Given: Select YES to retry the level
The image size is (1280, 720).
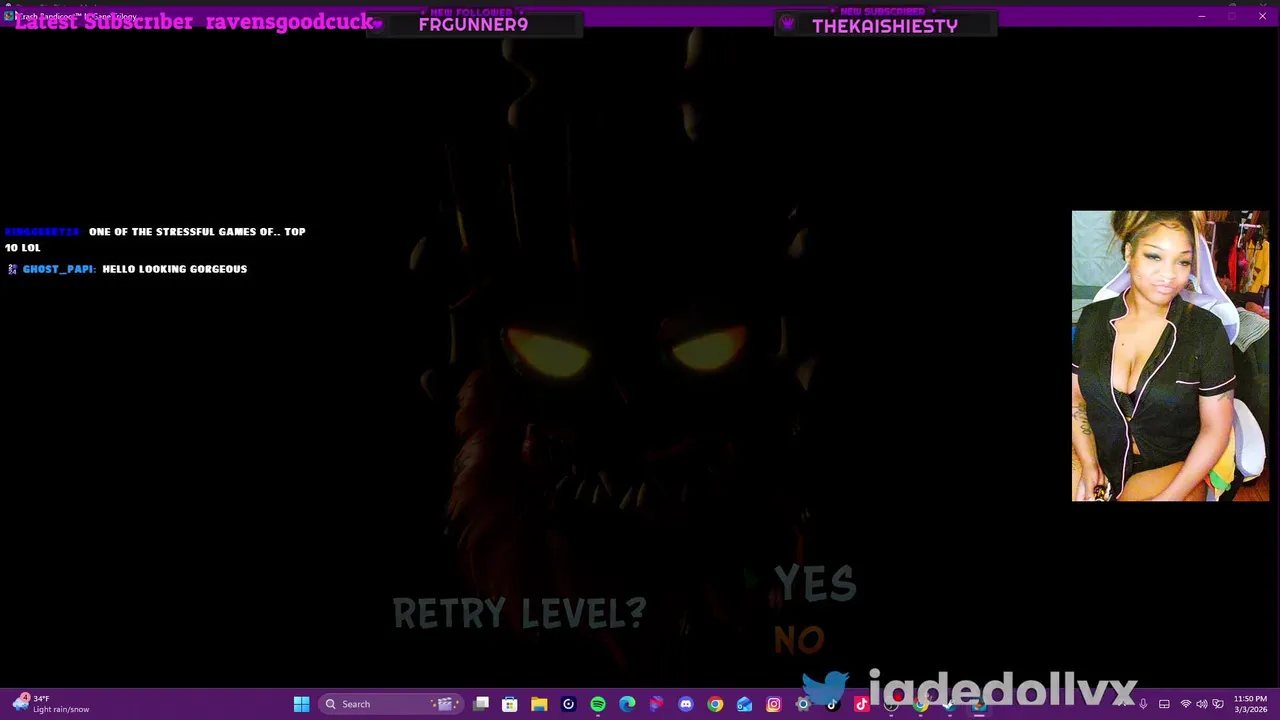Looking at the screenshot, I should [x=815, y=583].
